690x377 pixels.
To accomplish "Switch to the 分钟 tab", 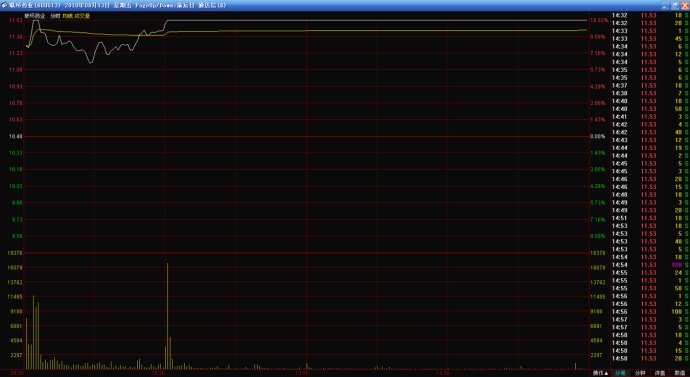I will [x=640, y=373].
